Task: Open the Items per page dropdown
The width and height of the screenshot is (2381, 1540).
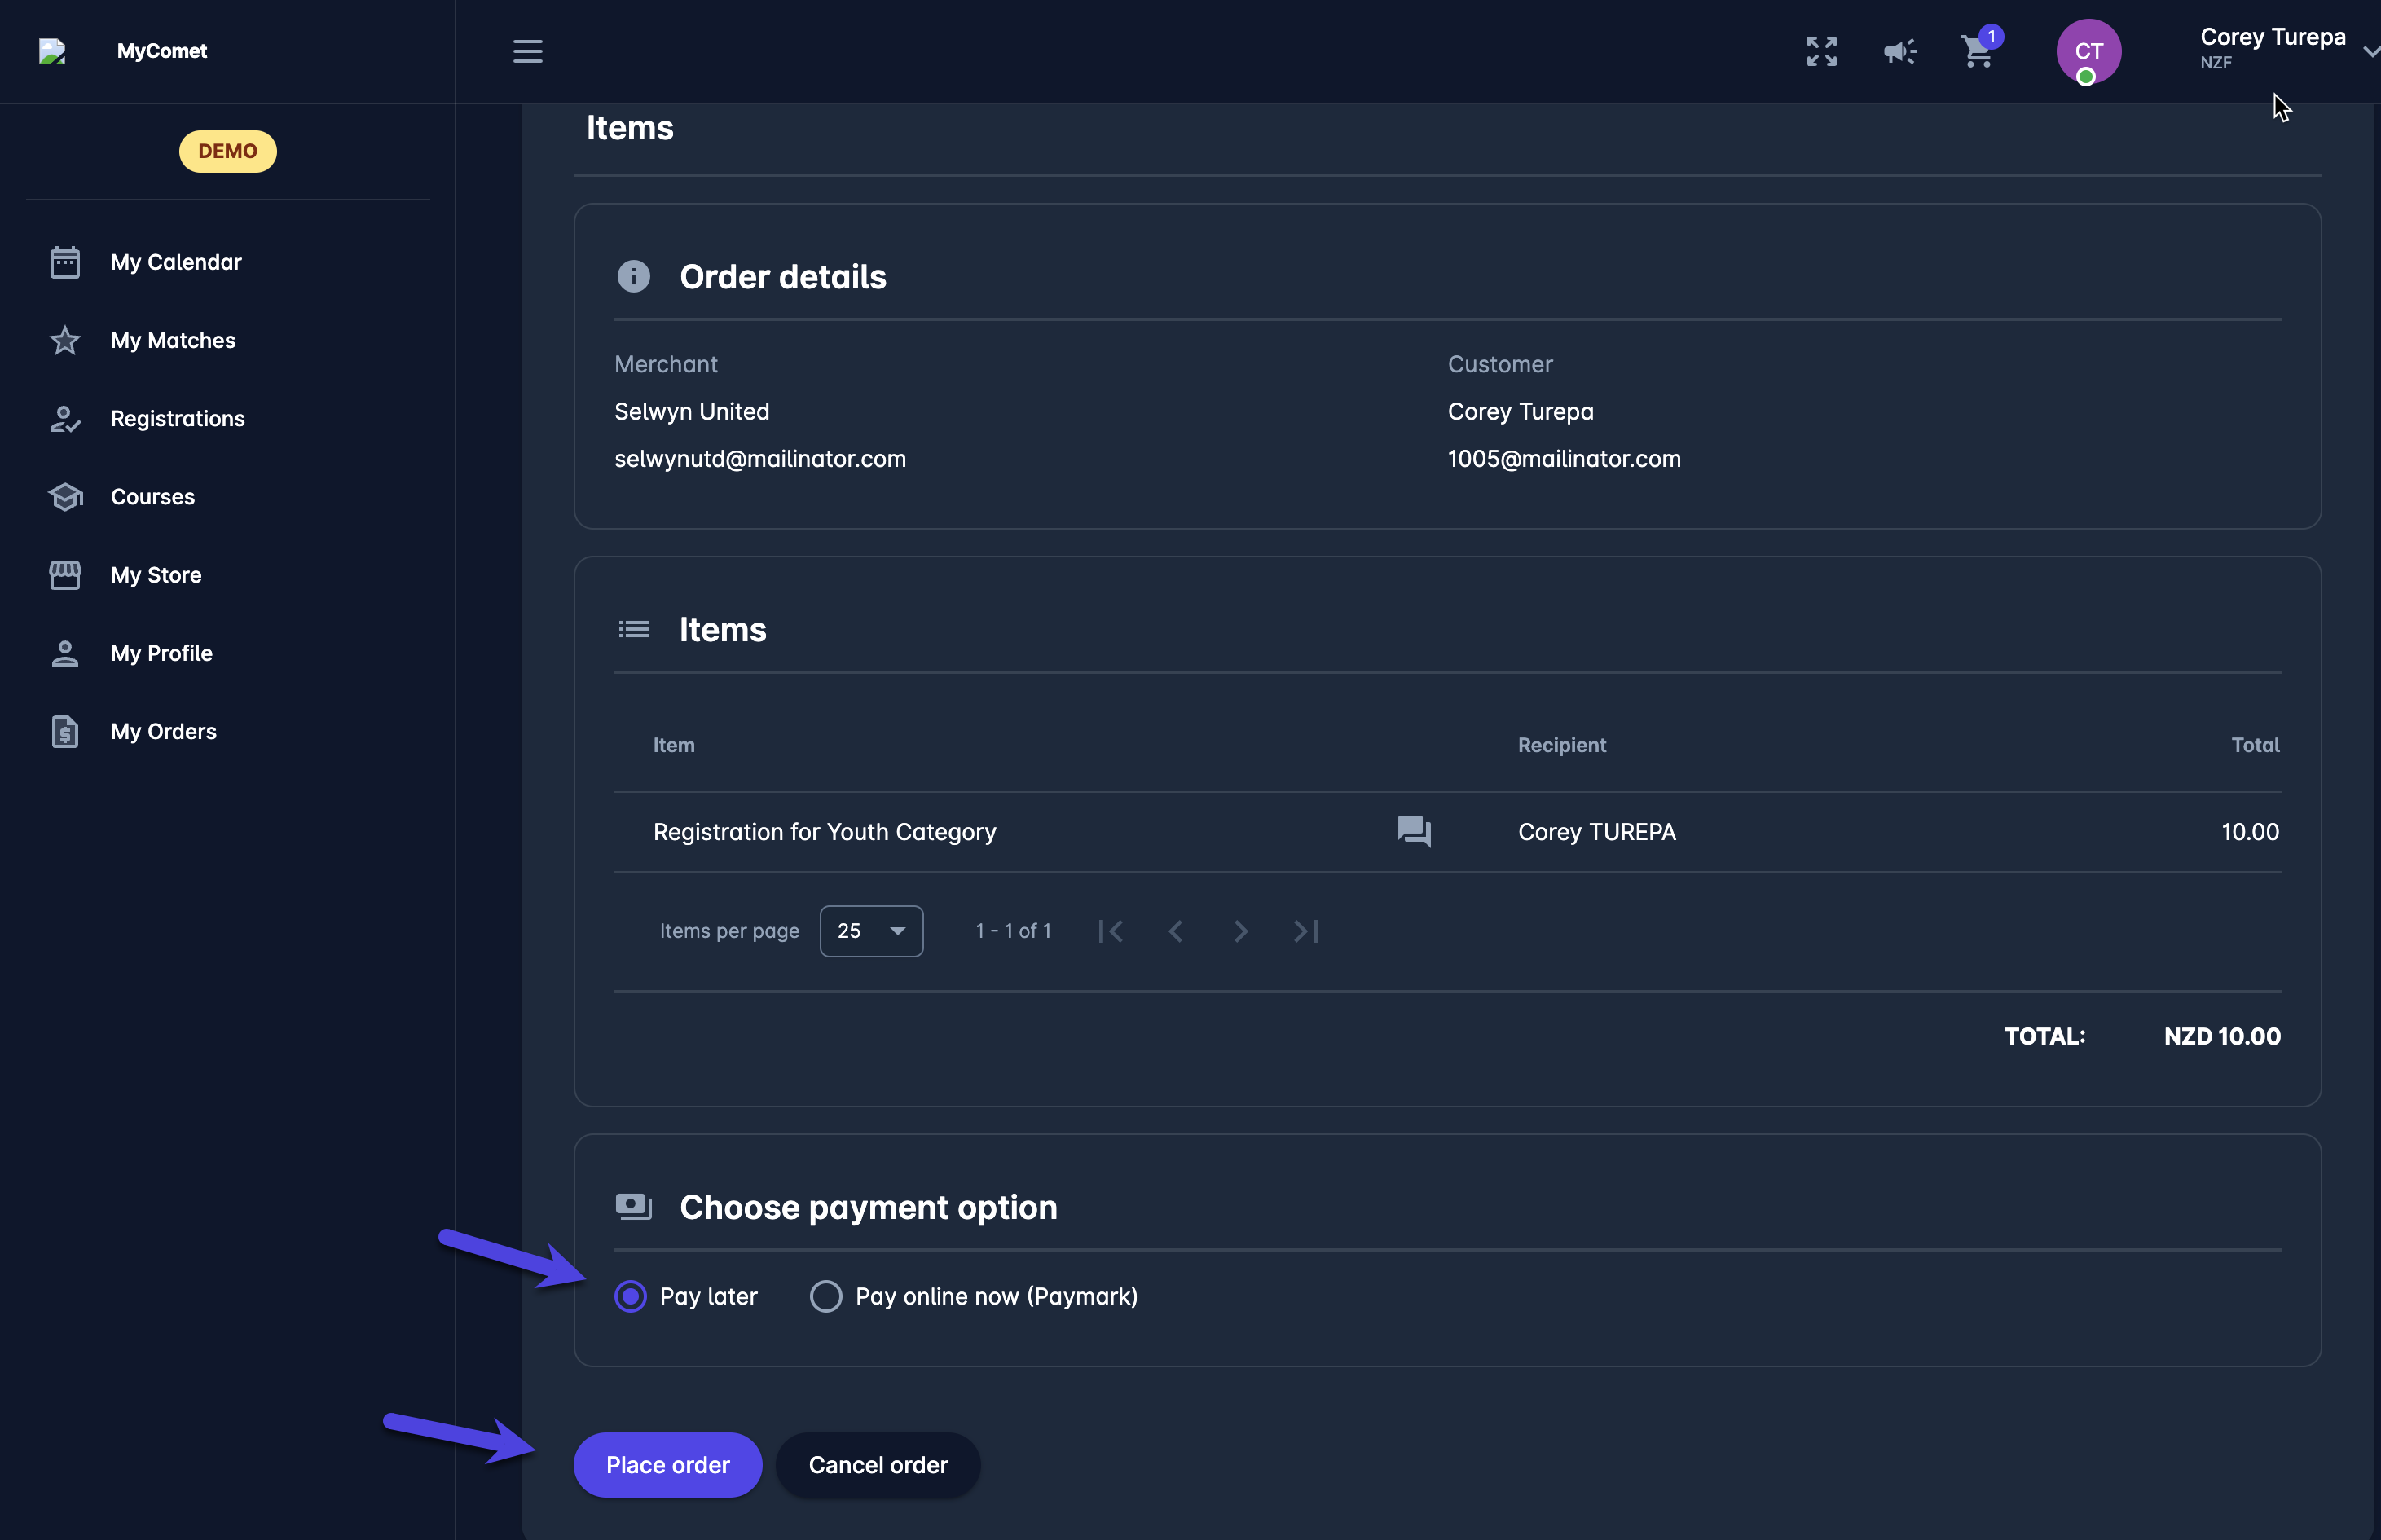Action: point(871,931)
